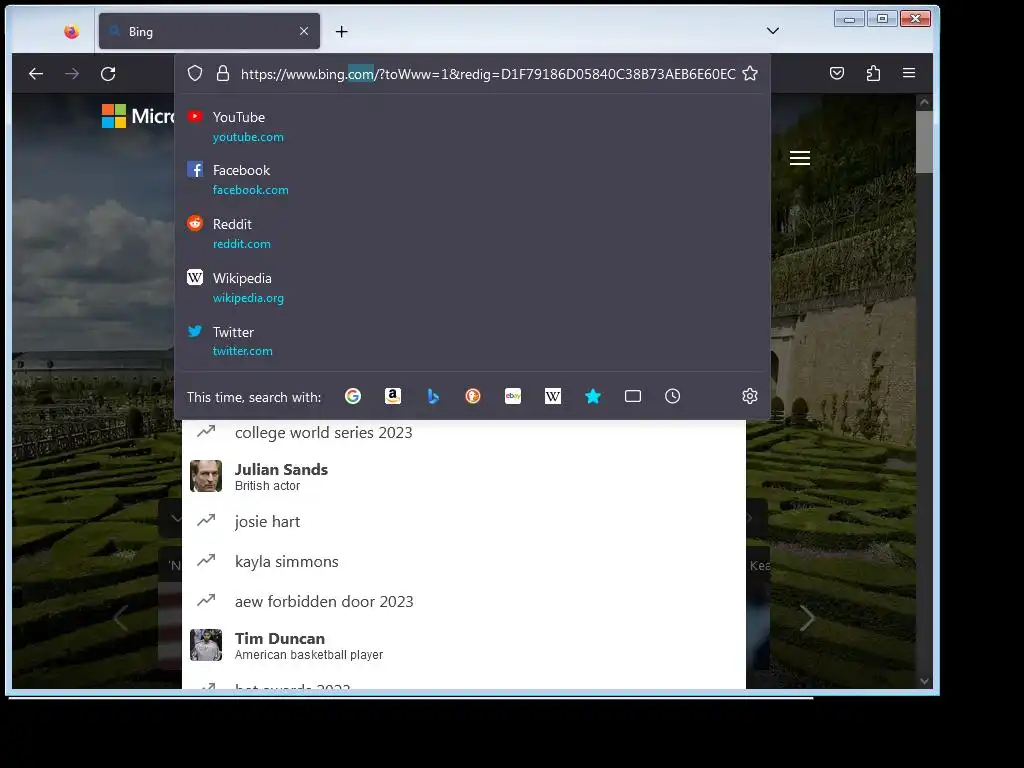1024x768 pixels.
Task: Choose Reddit suggestion in dropdown
Action: click(475, 233)
